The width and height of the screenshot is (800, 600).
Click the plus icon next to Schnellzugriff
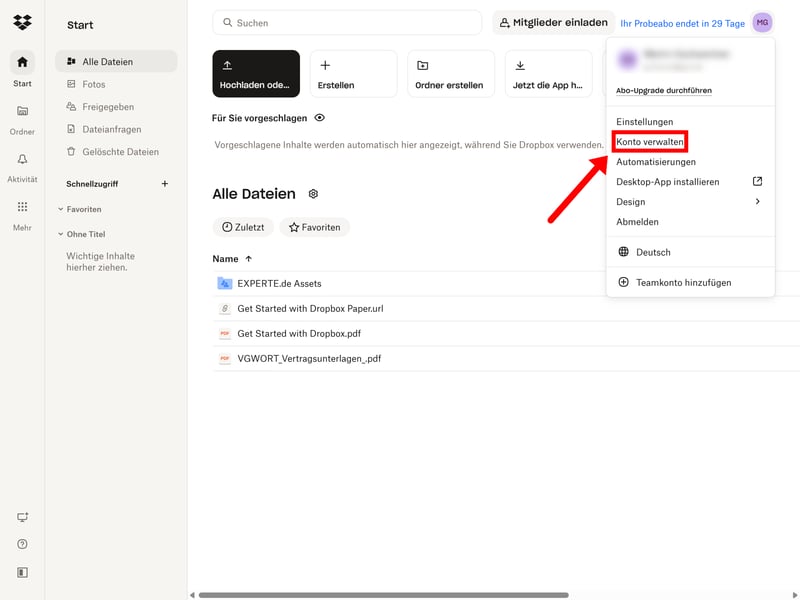point(165,184)
